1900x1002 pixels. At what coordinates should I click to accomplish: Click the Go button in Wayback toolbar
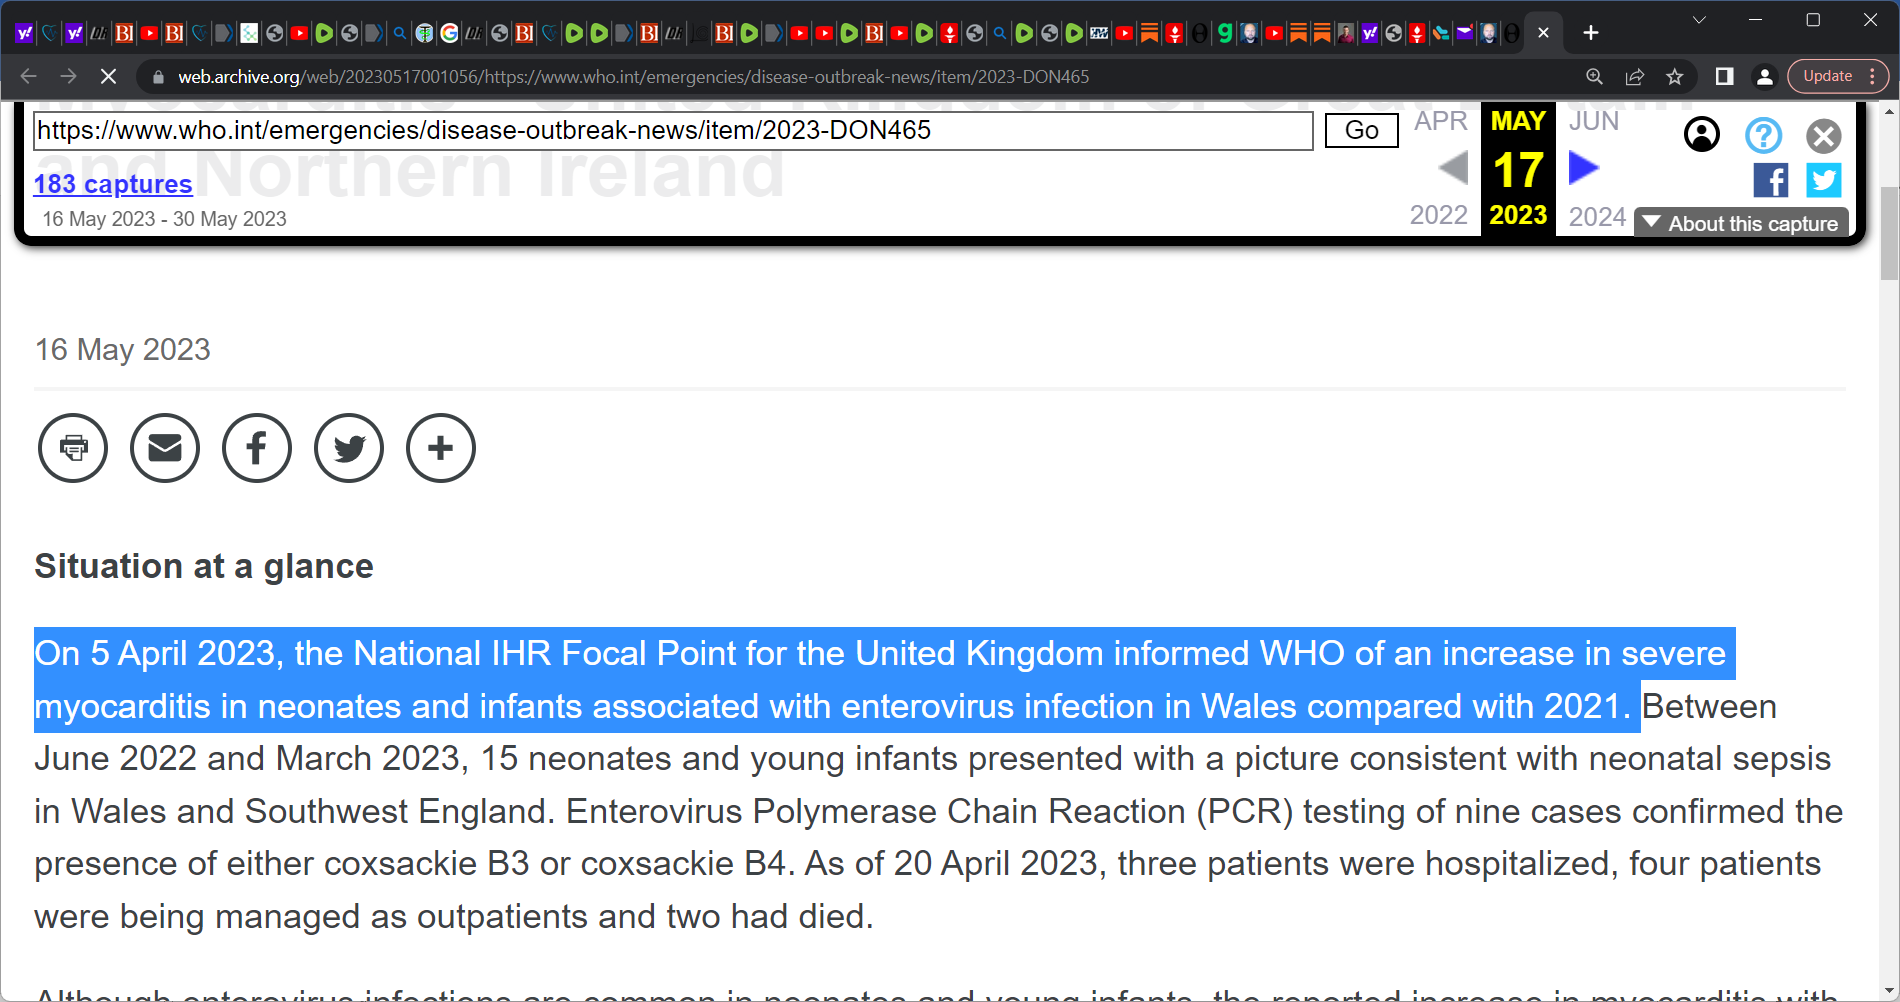click(x=1361, y=130)
